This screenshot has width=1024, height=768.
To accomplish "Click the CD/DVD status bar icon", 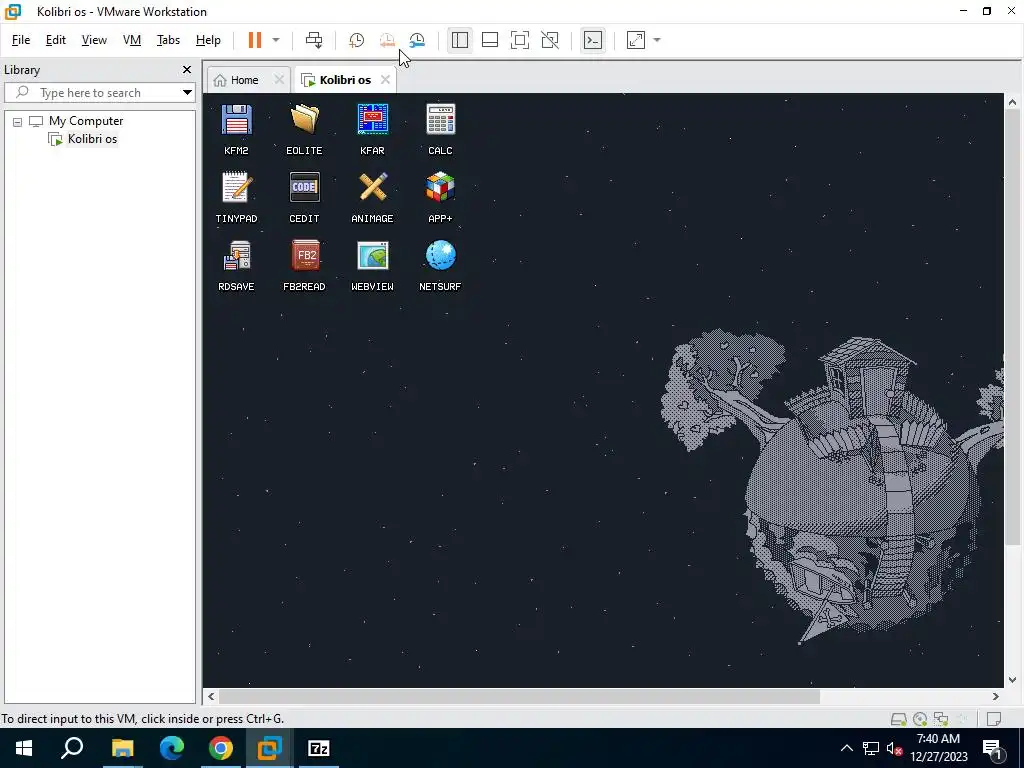I will point(920,719).
